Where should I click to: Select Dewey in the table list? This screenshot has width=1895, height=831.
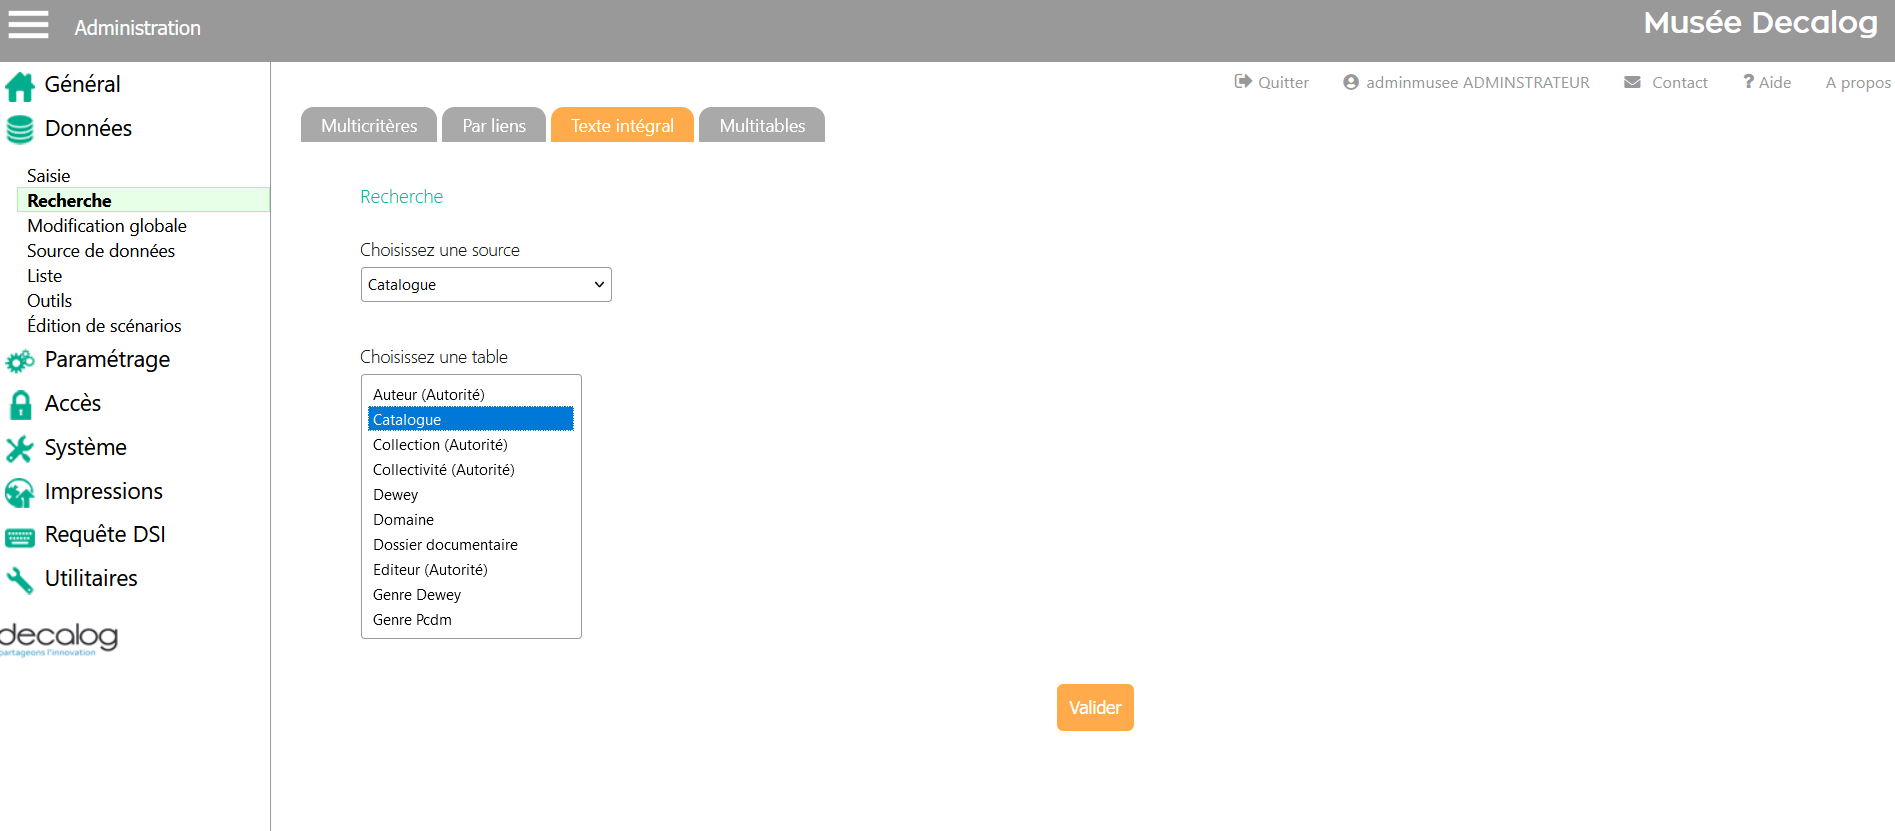(396, 495)
